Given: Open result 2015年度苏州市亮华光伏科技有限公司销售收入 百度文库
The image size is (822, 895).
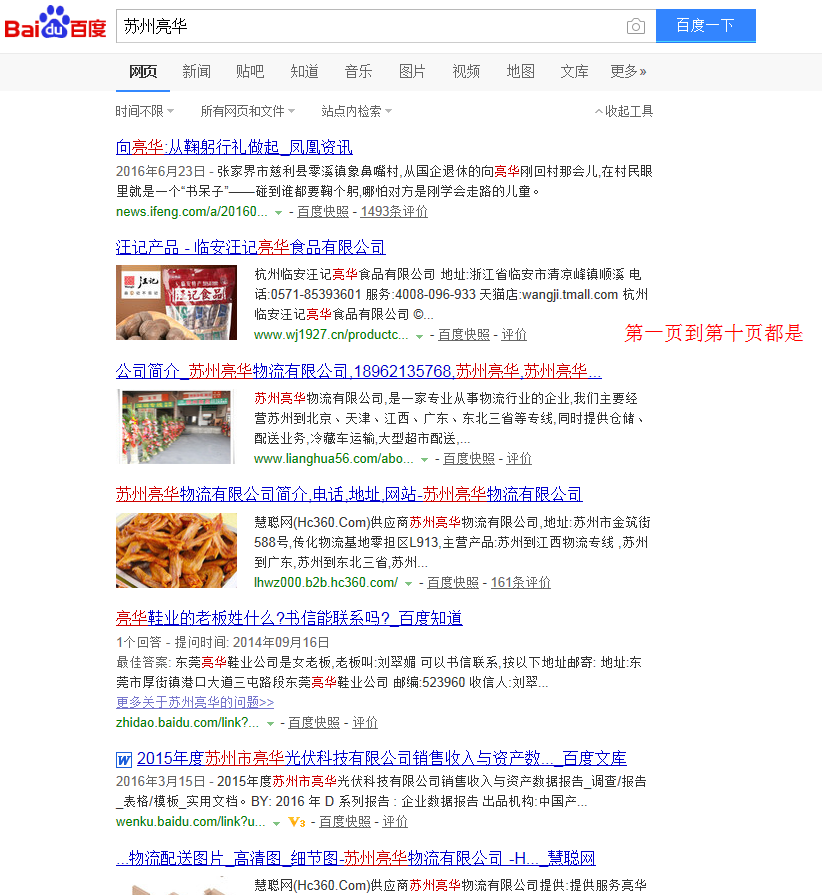Looking at the screenshot, I should [x=381, y=759].
